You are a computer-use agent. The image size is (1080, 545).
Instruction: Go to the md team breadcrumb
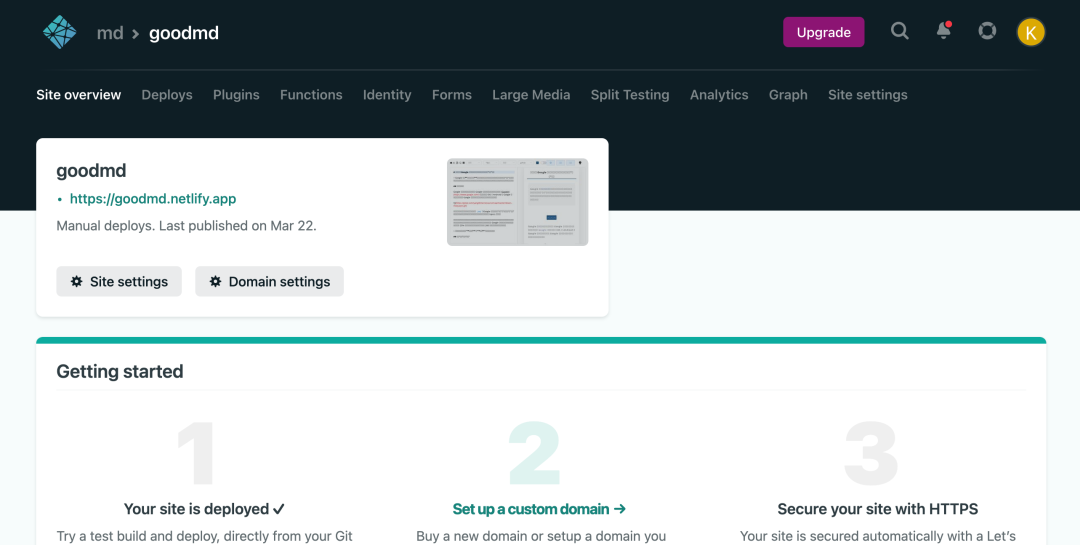(x=110, y=33)
